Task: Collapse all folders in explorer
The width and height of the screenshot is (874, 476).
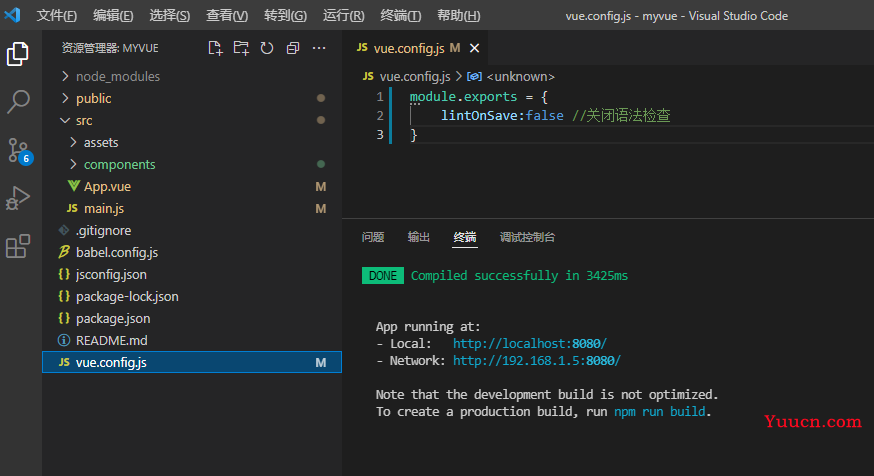Action: click(293, 48)
